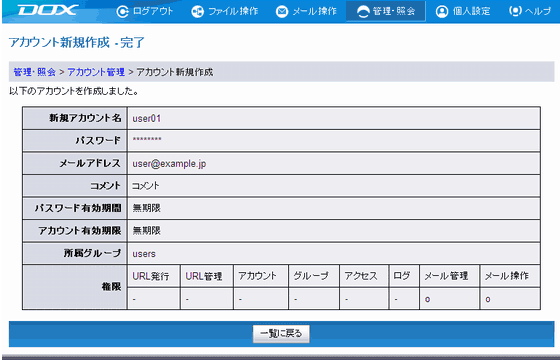Click the URL管理 permission header

coord(204,276)
